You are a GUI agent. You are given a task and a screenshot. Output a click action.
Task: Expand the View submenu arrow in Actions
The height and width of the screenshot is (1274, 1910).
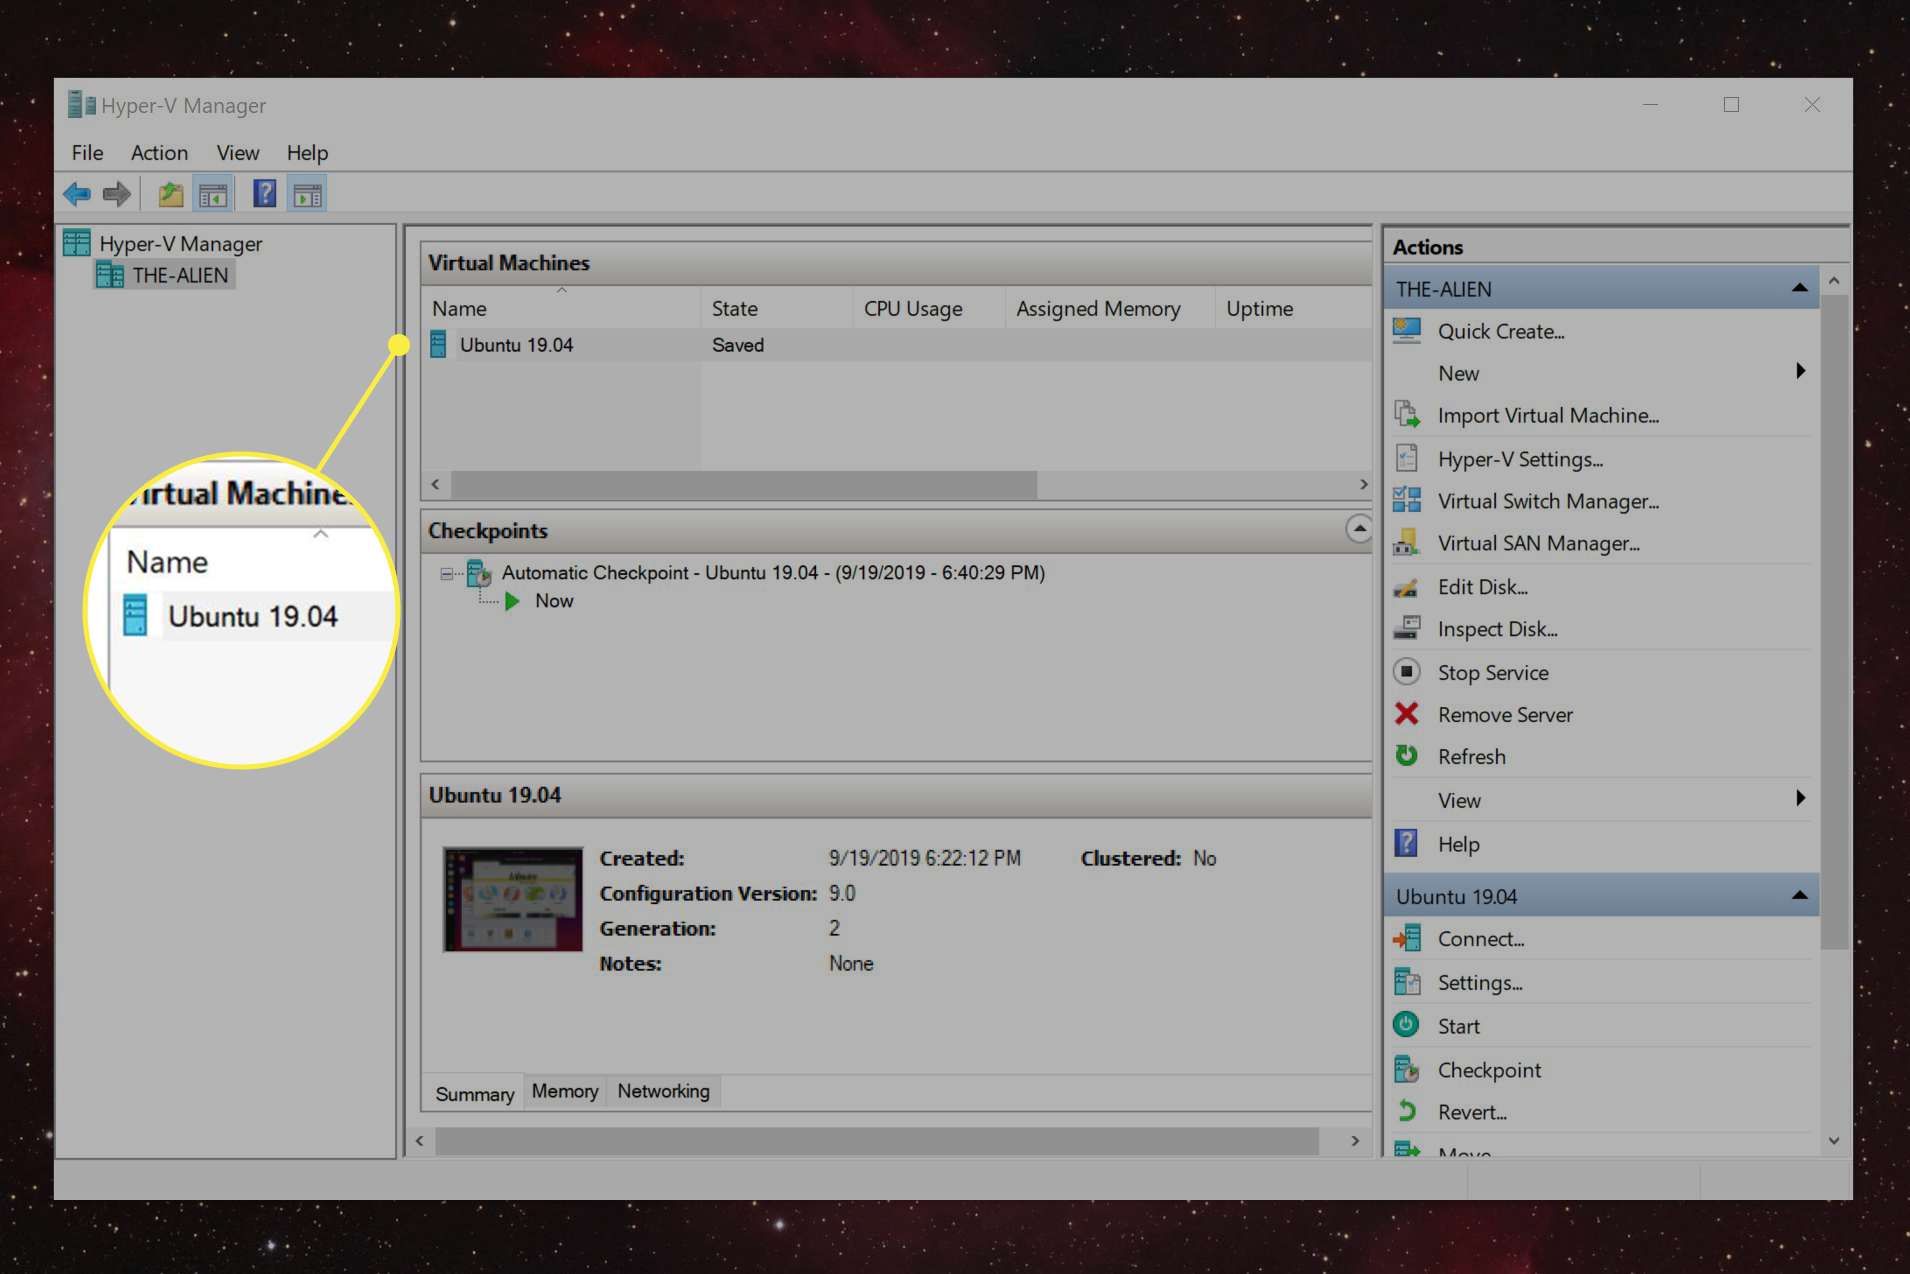point(1800,799)
